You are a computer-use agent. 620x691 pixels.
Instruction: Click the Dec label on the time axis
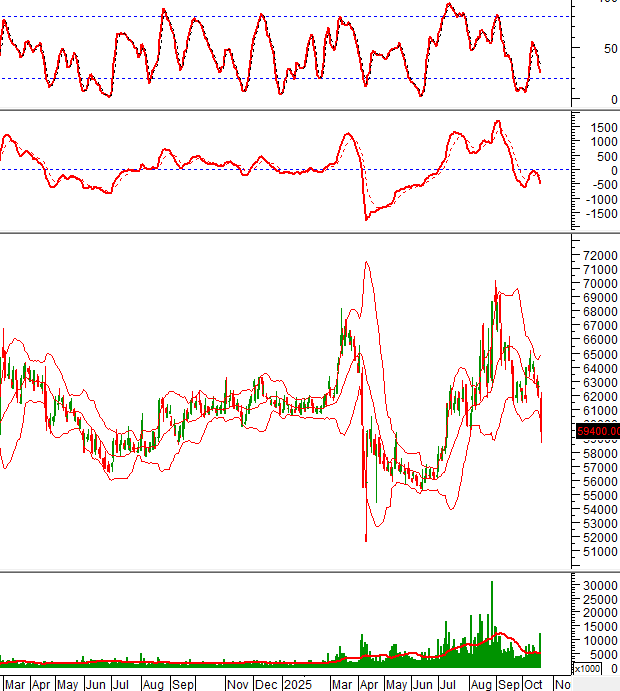267,685
